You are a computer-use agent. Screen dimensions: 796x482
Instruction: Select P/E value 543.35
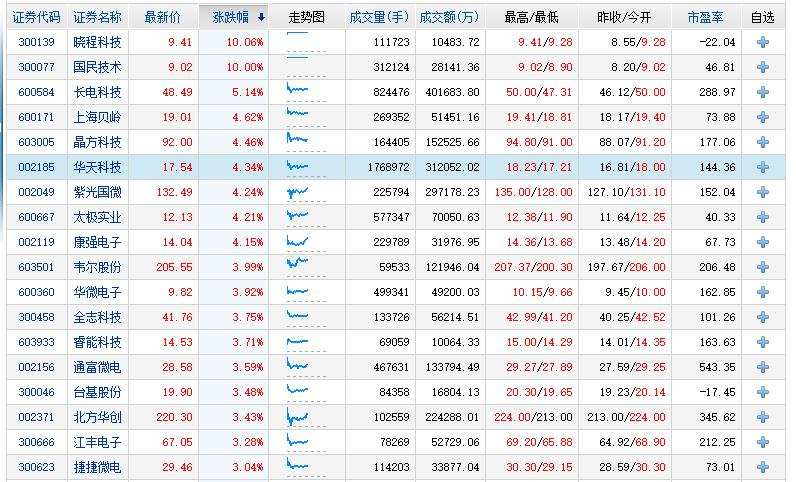pyautogui.click(x=717, y=367)
